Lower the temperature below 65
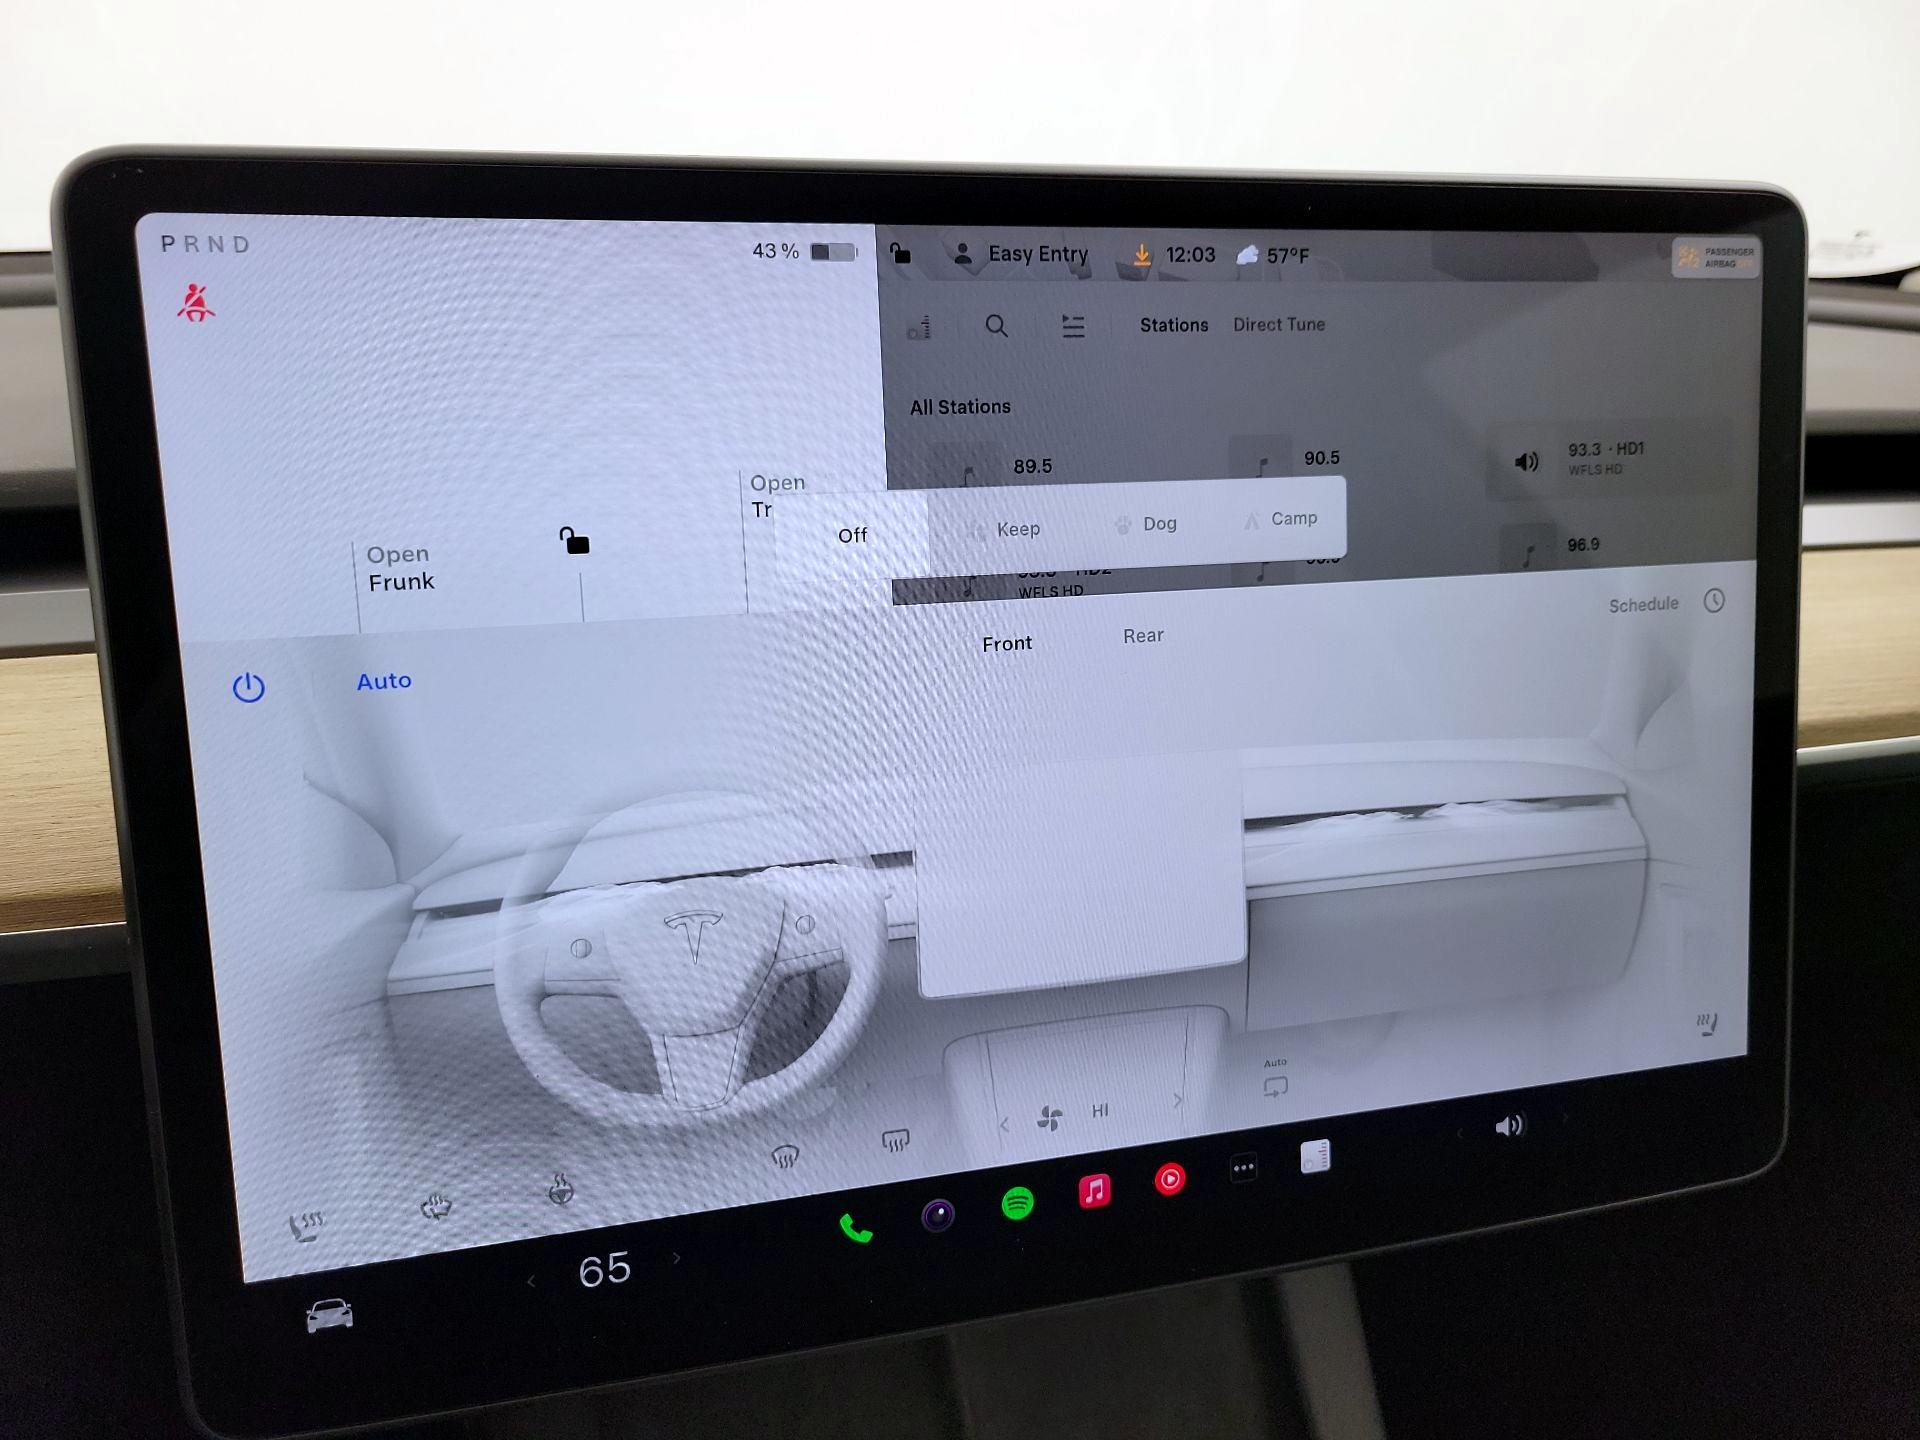 [531, 1281]
